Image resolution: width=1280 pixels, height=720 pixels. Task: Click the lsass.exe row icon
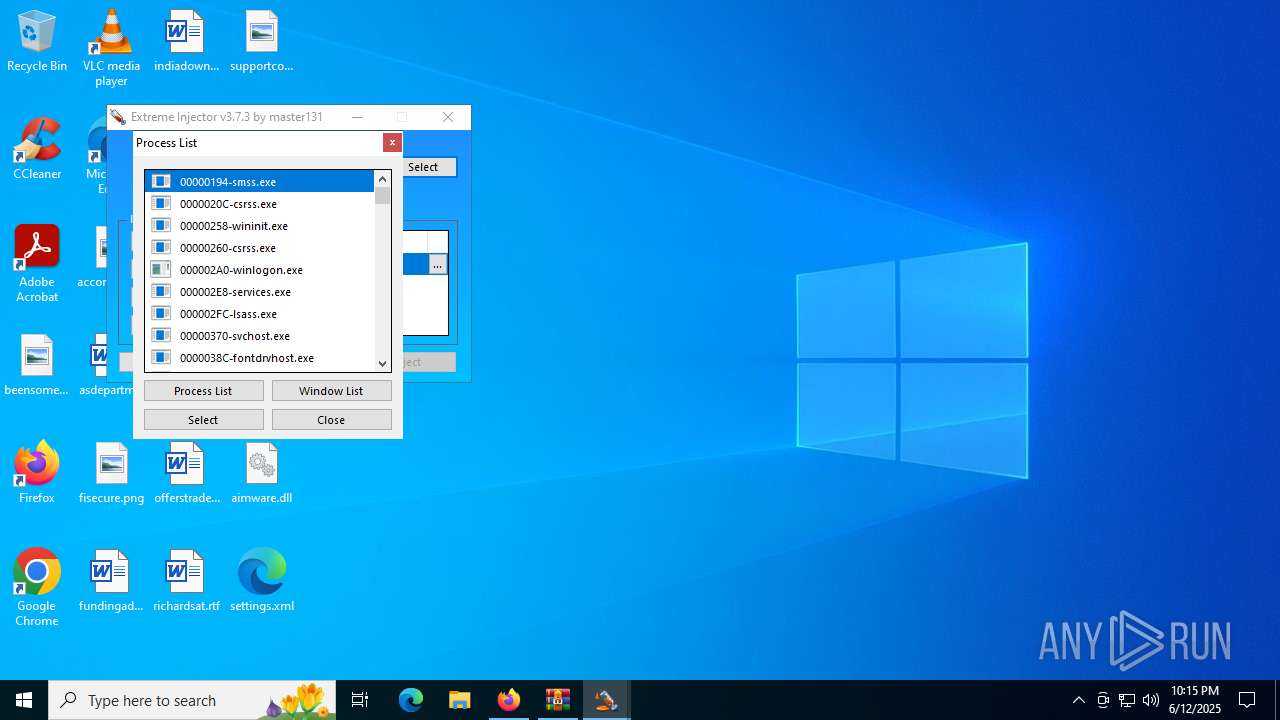pyautogui.click(x=161, y=314)
